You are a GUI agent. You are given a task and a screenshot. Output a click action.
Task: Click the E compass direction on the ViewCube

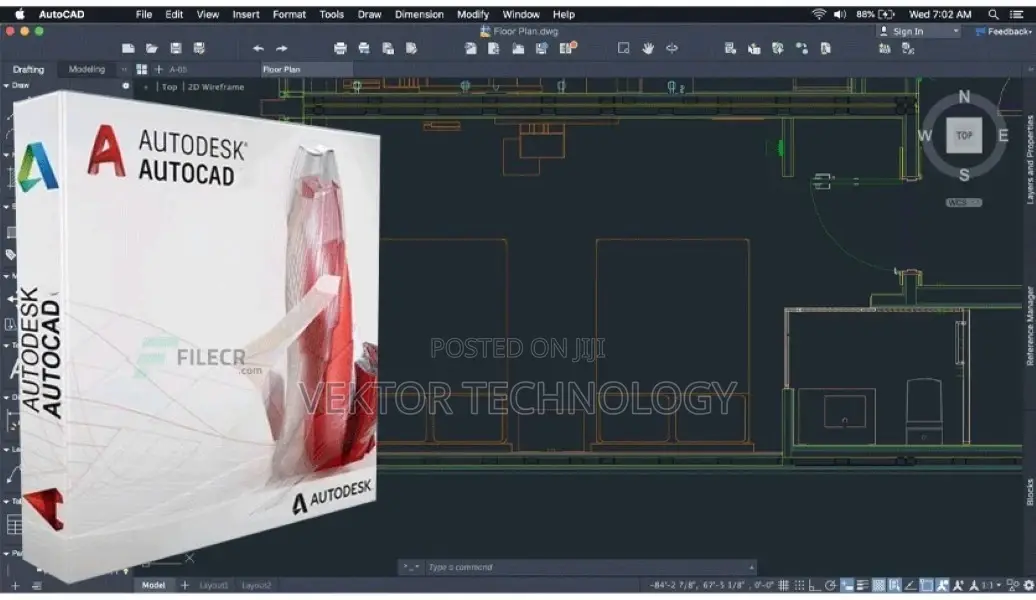click(x=1003, y=135)
